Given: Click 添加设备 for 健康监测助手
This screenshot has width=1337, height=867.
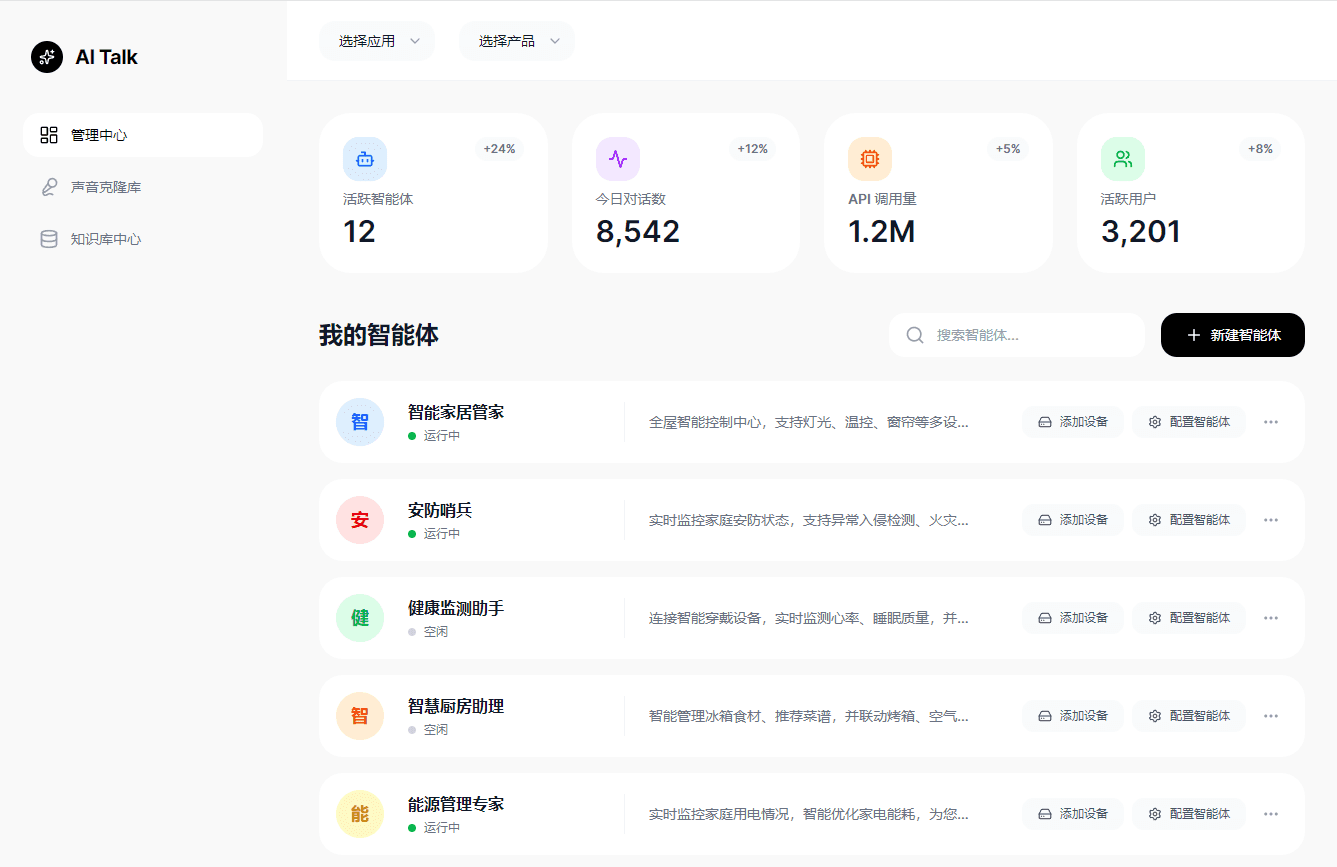Looking at the screenshot, I should point(1072,617).
